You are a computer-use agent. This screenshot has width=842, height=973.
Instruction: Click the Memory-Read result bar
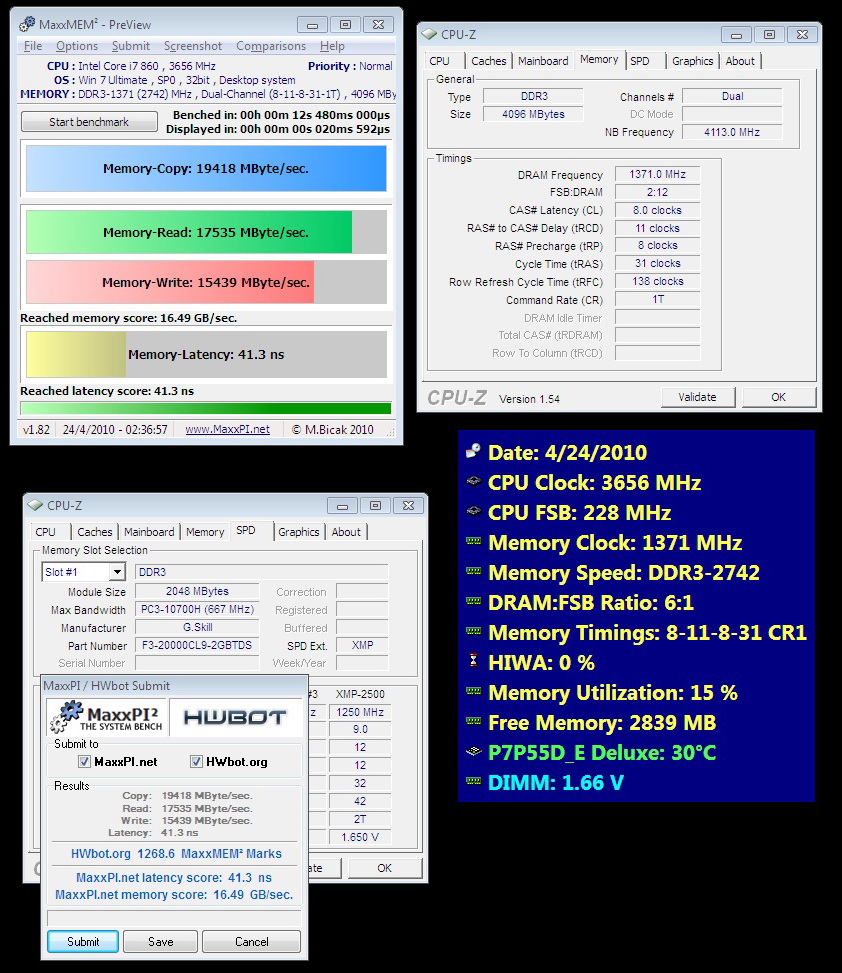coord(206,232)
